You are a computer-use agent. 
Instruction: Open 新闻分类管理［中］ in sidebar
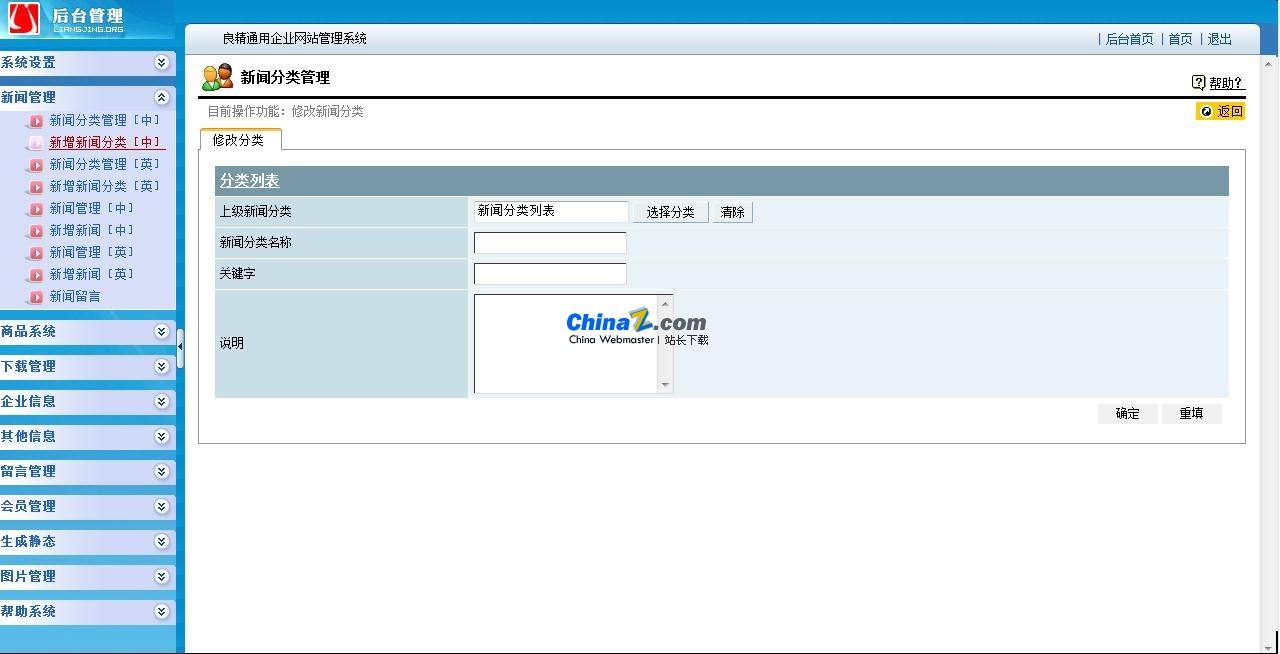[x=104, y=120]
